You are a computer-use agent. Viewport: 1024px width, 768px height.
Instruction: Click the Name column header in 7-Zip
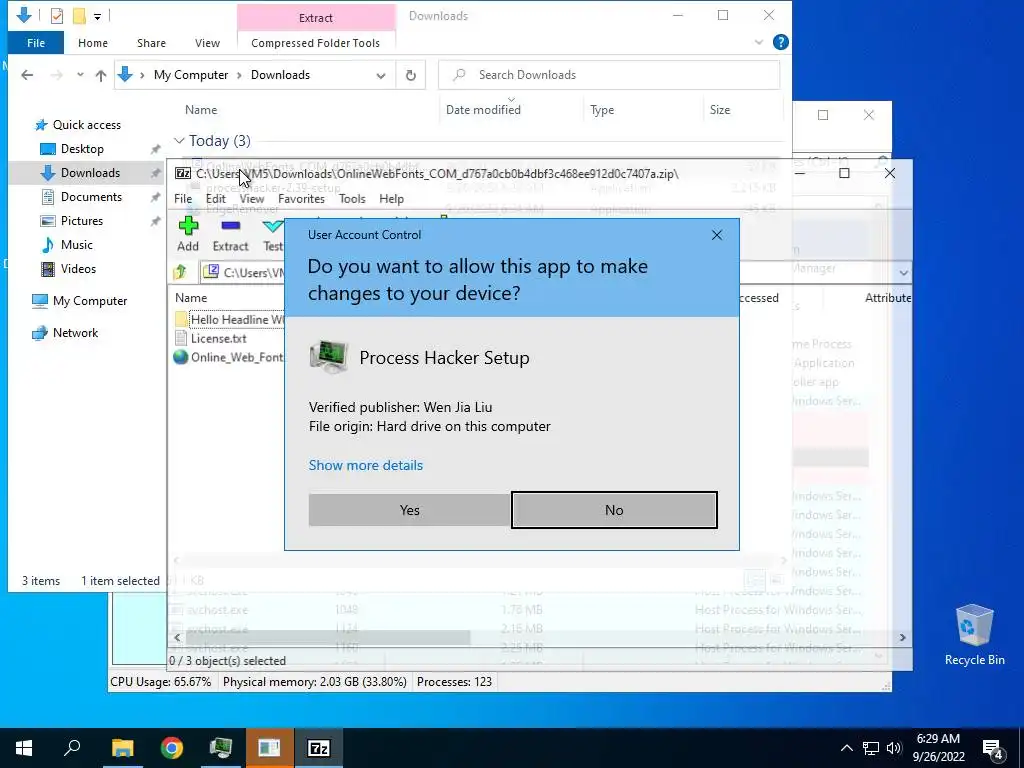(x=191, y=298)
